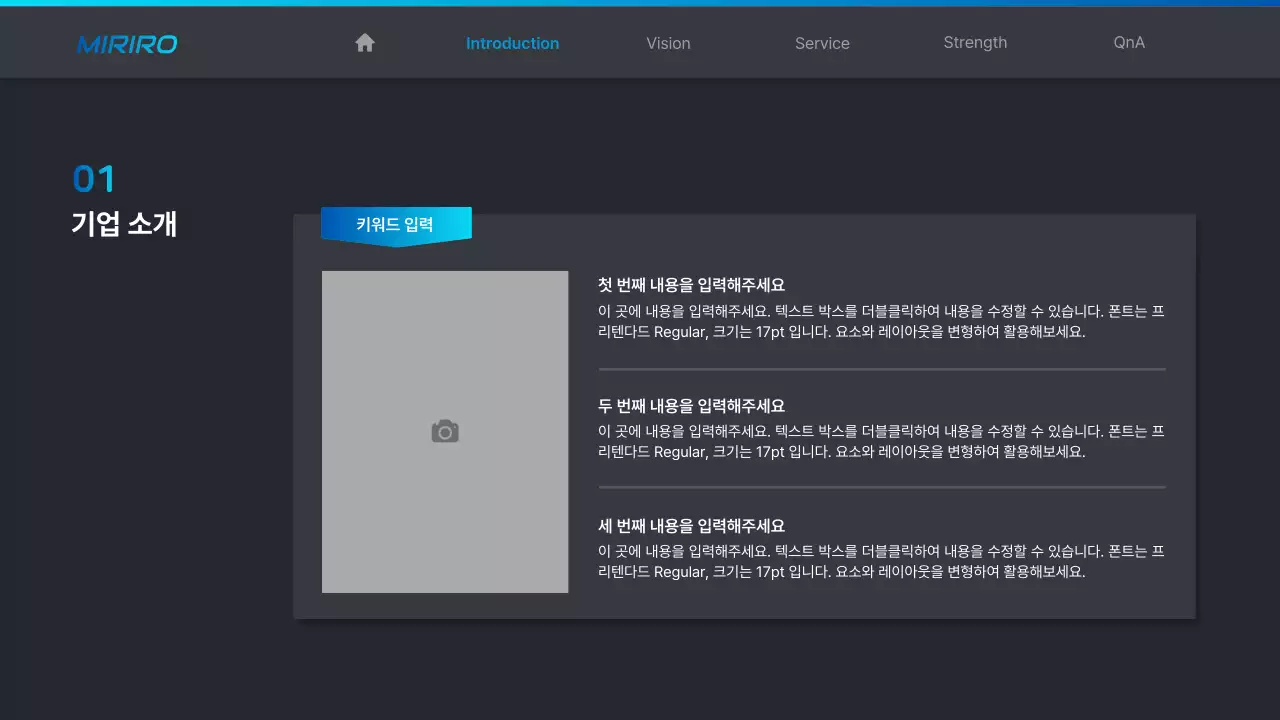Click the divider line under the first section
Screen dimensions: 1280x720
(x=880, y=368)
